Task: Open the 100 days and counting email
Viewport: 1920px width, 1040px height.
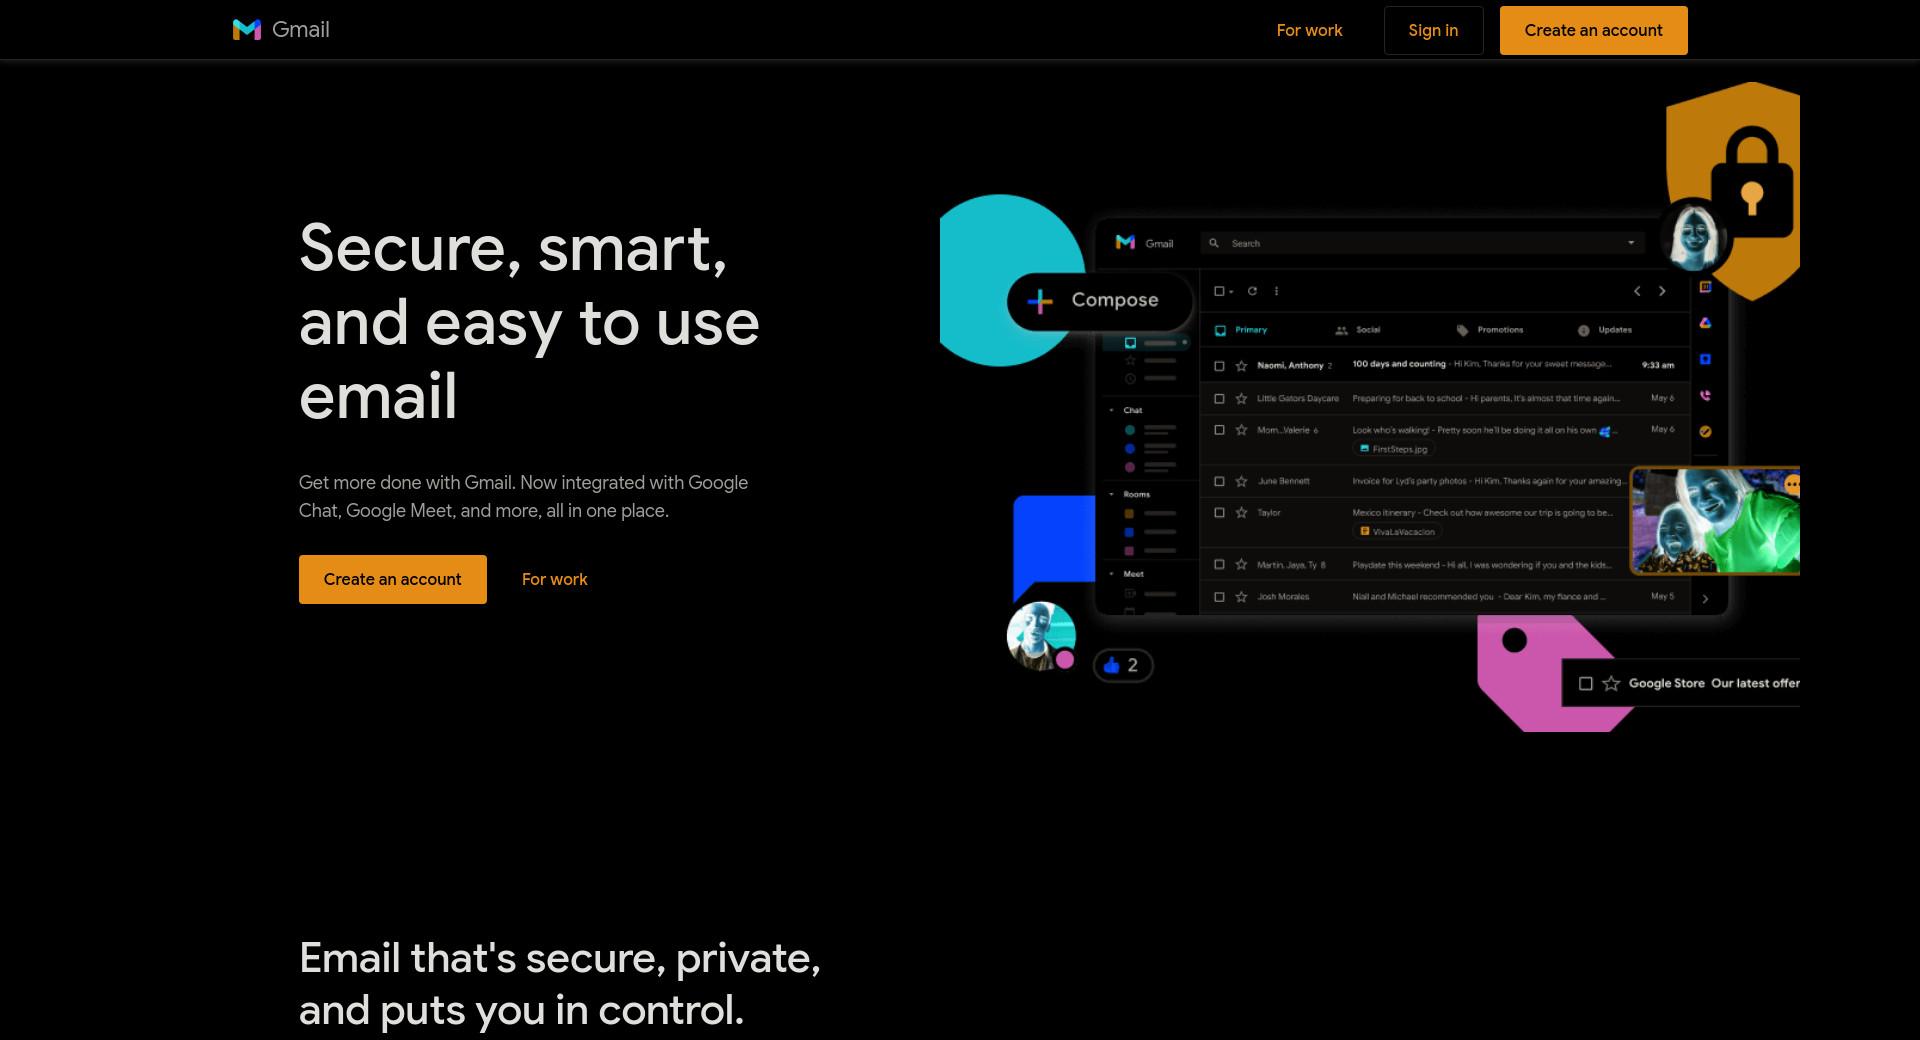Action: point(1445,365)
